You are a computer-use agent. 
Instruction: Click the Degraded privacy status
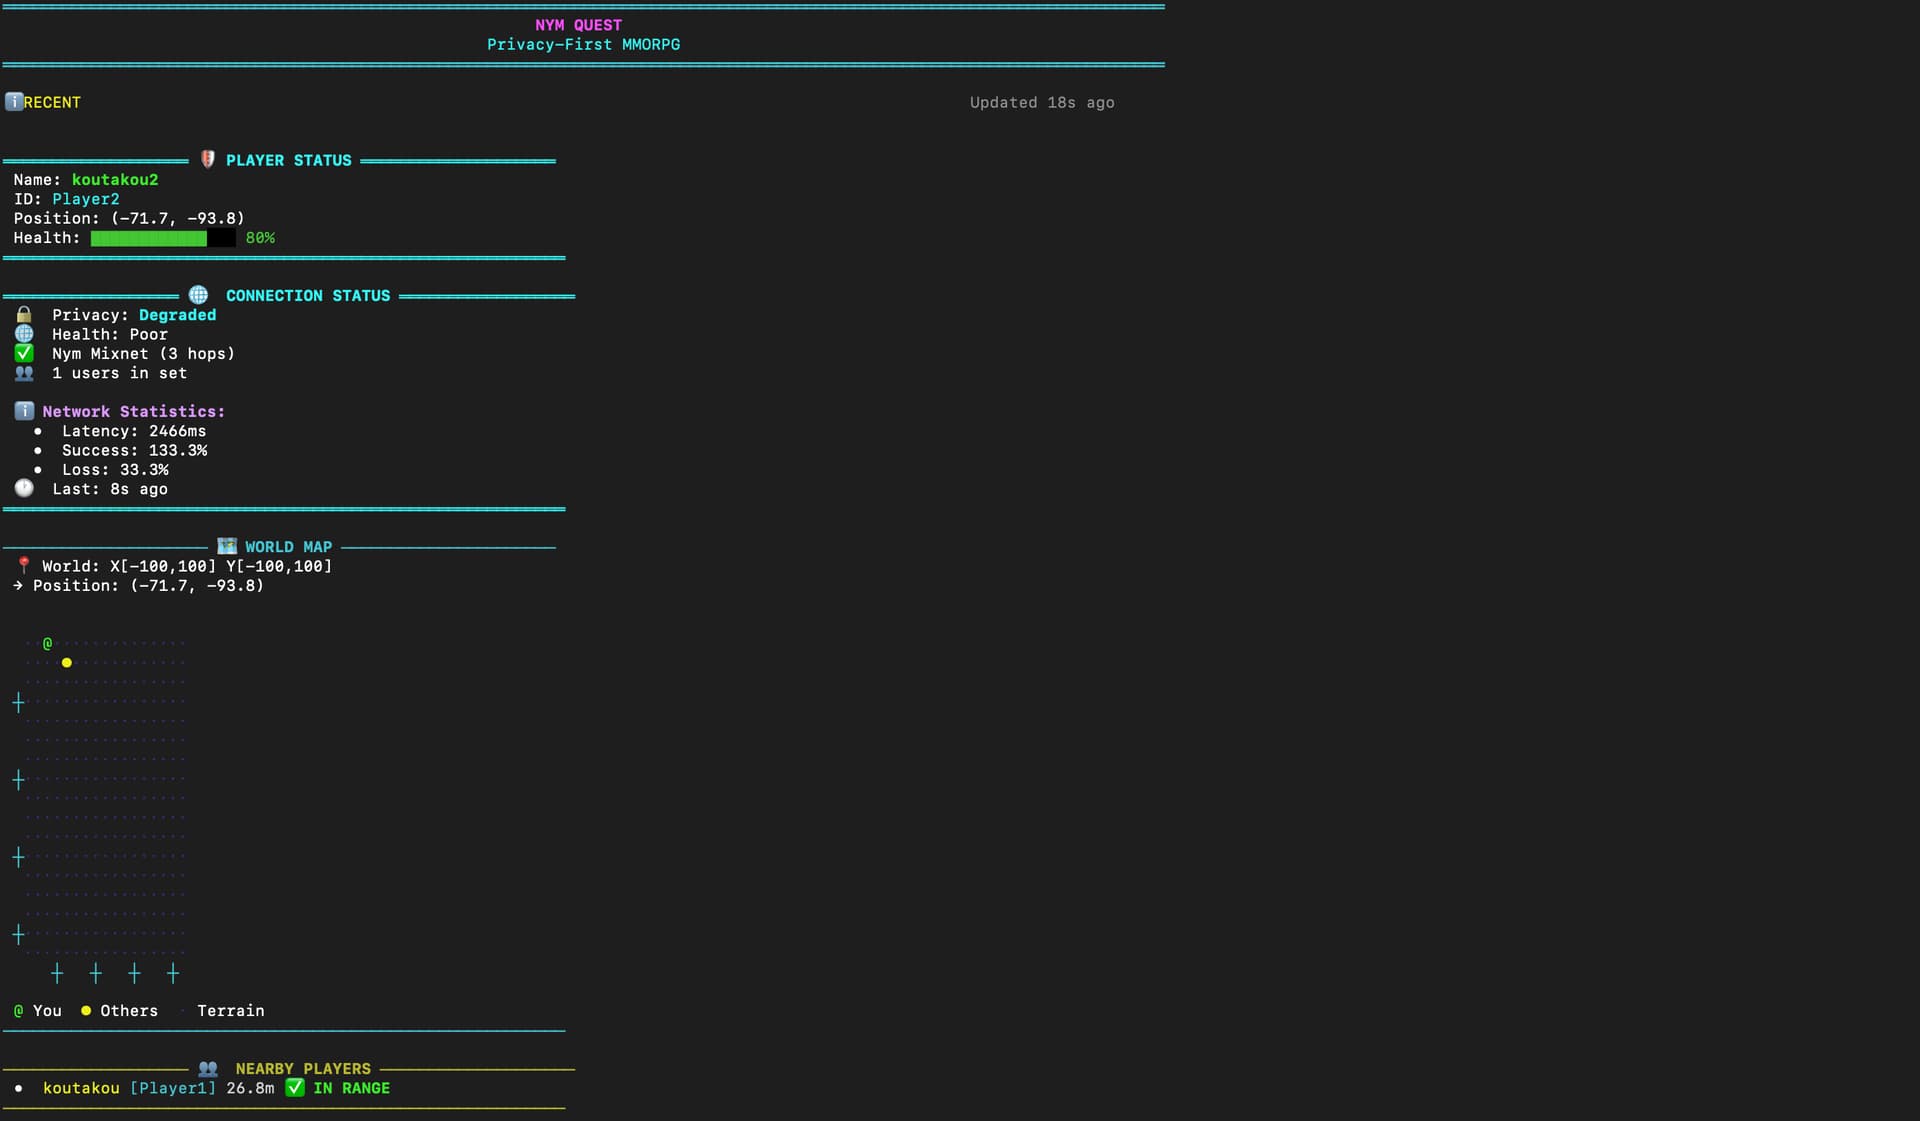[x=177, y=315]
